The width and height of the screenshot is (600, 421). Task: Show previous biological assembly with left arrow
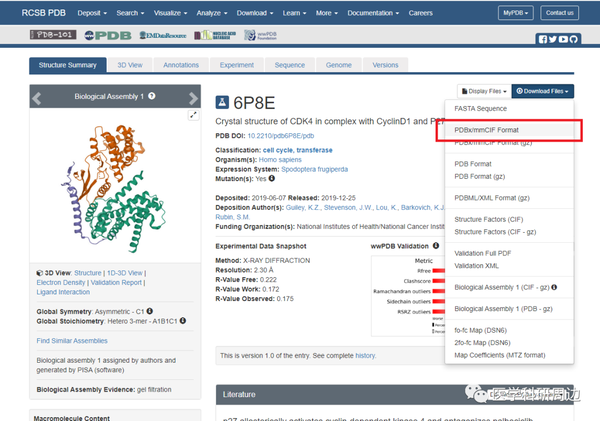tap(37, 98)
